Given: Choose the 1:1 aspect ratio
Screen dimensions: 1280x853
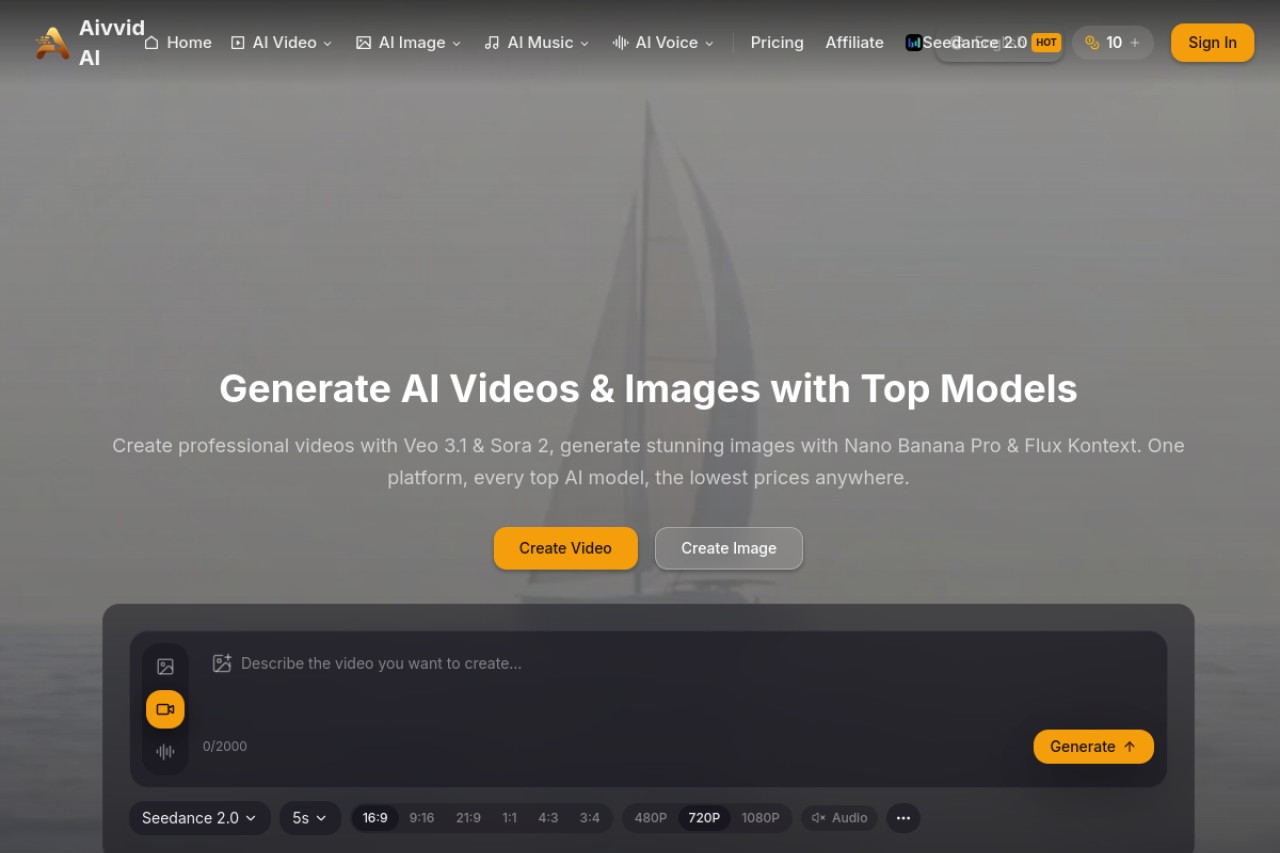Looking at the screenshot, I should tap(510, 818).
